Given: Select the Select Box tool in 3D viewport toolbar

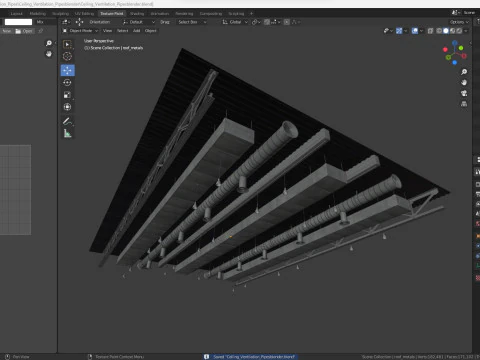Looking at the screenshot, I should 68,44.
